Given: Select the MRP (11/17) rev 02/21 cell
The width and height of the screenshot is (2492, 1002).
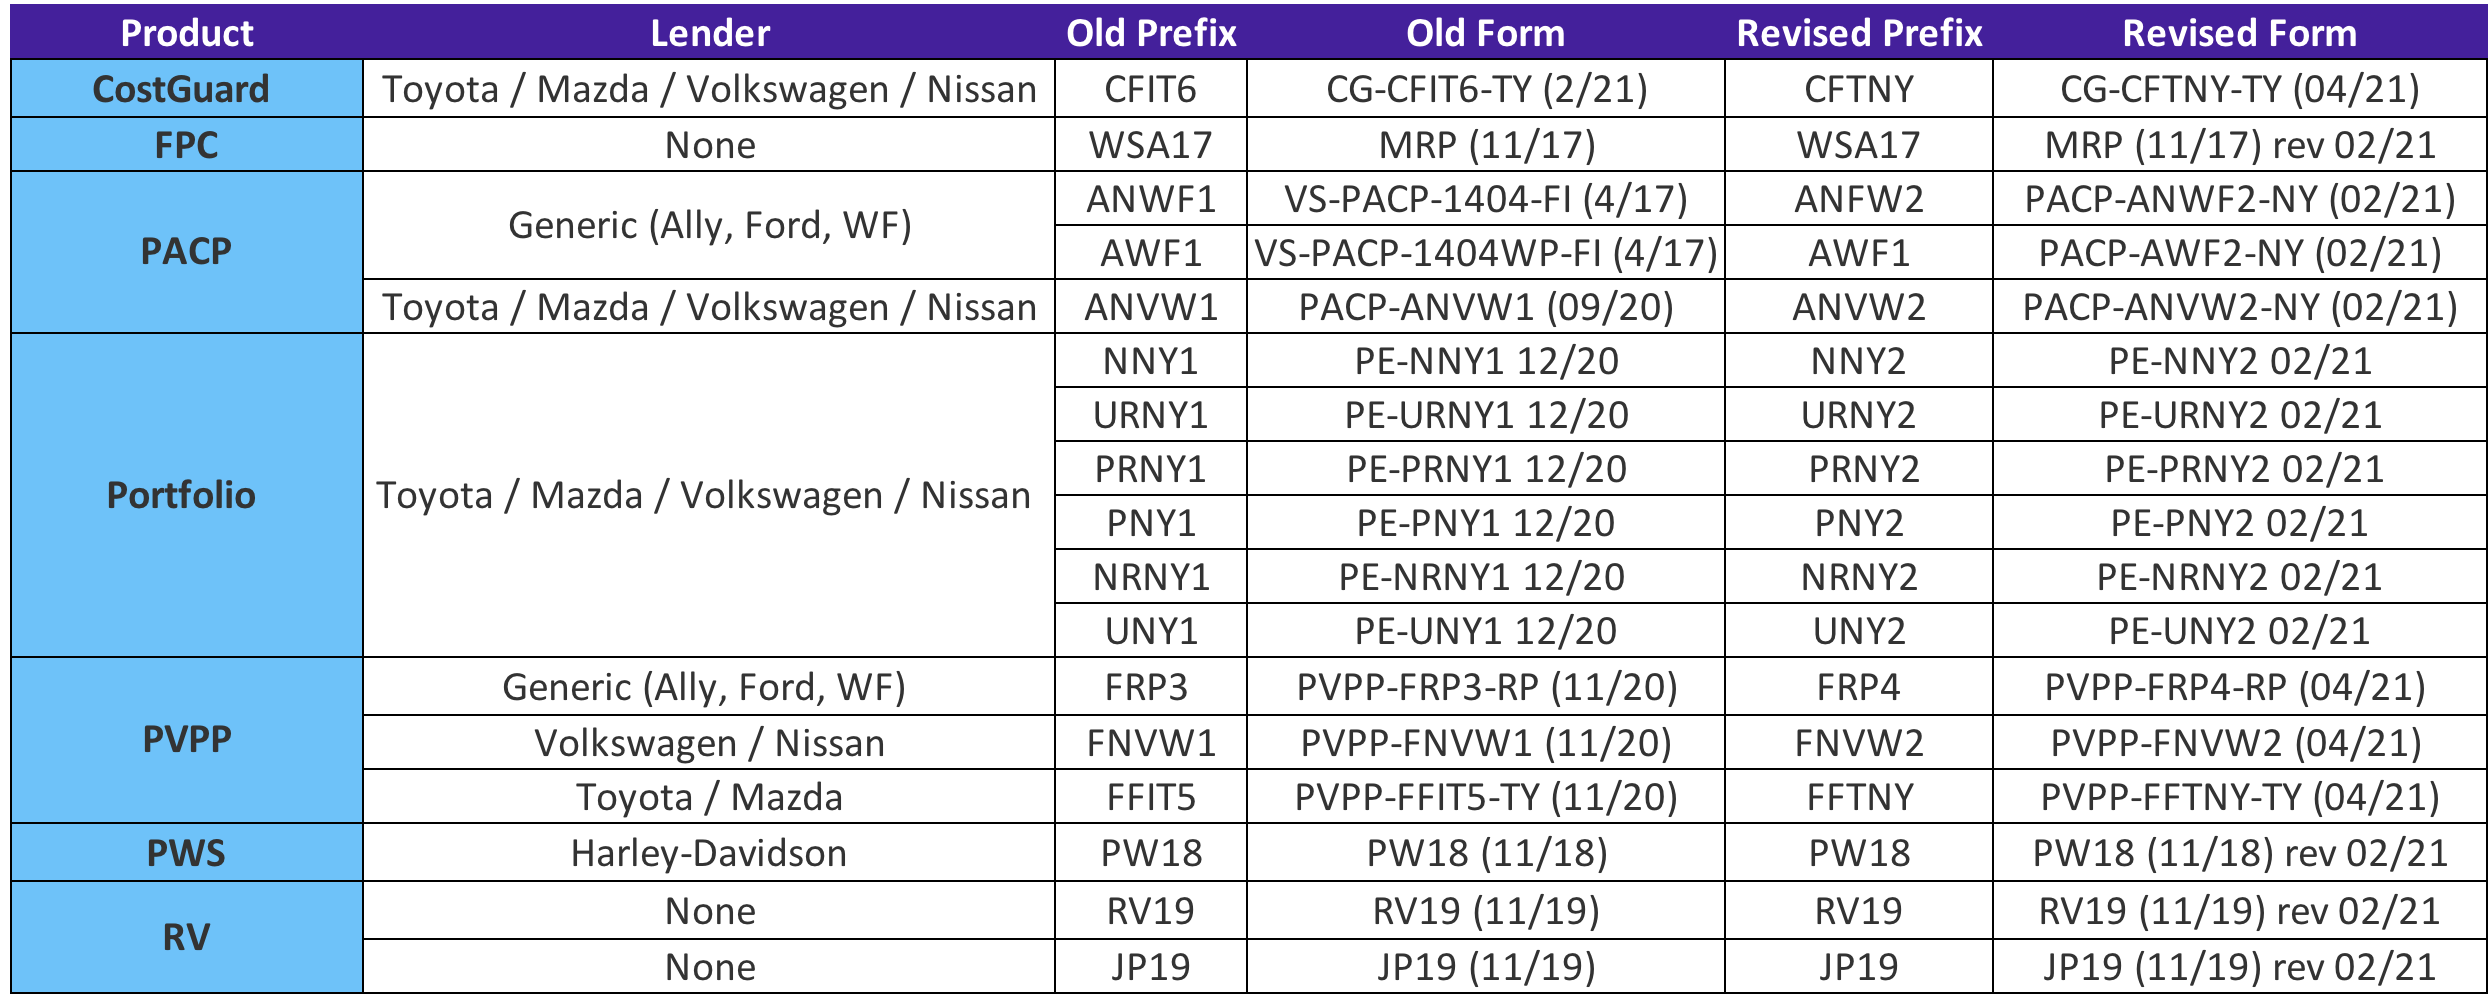Looking at the screenshot, I should (x=2239, y=145).
